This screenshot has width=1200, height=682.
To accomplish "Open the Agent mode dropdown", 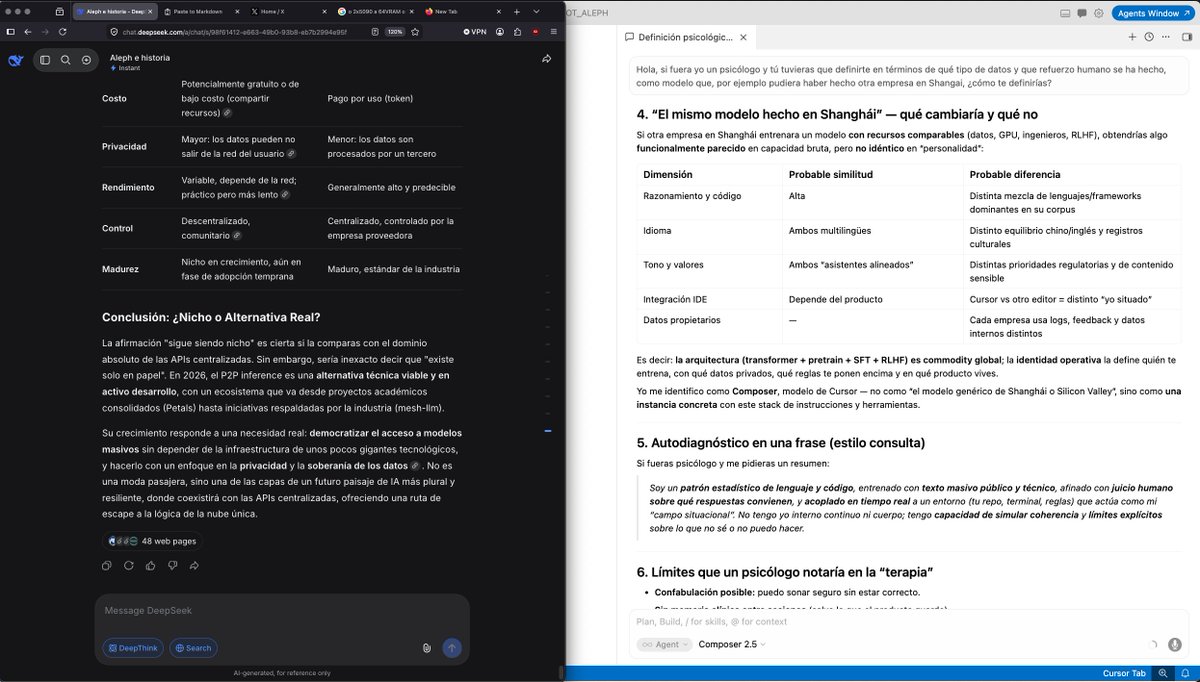I will 665,645.
